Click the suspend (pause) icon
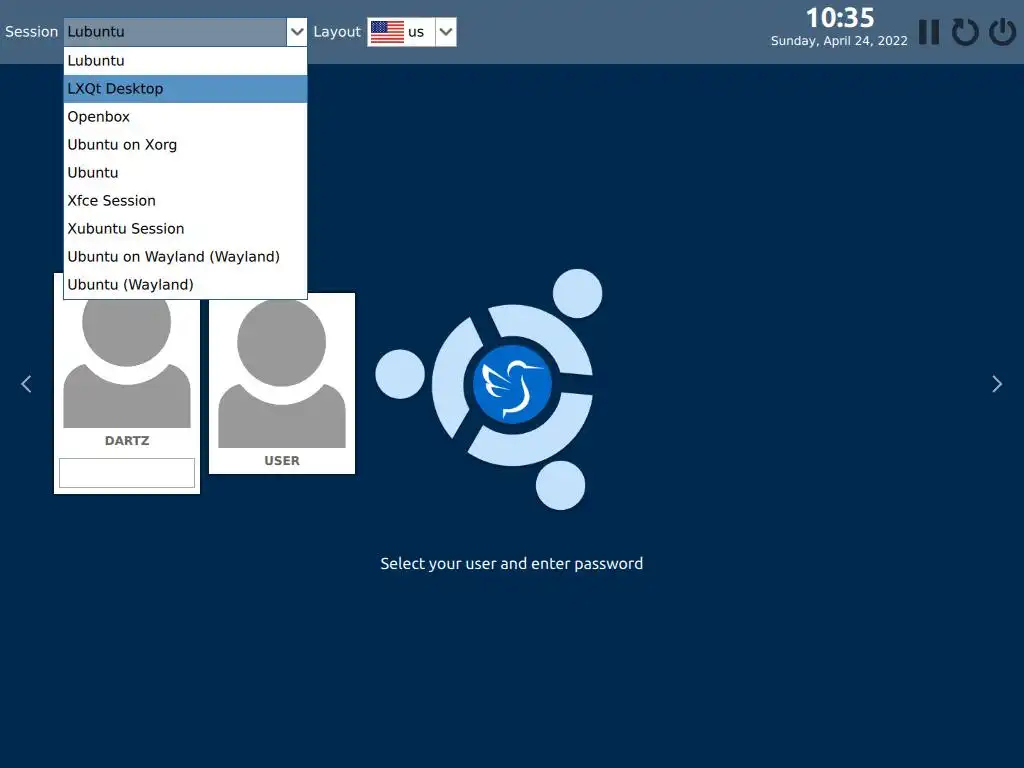Screen dimensions: 1024x768 (x=929, y=32)
